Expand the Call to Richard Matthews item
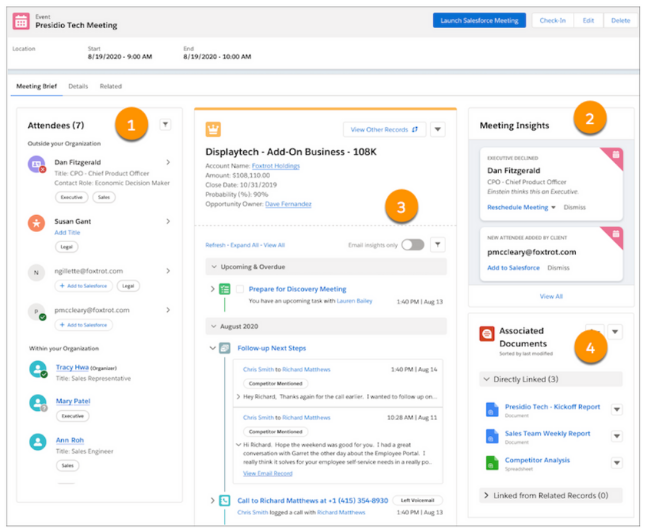The height and width of the screenshot is (532, 648). [212, 501]
